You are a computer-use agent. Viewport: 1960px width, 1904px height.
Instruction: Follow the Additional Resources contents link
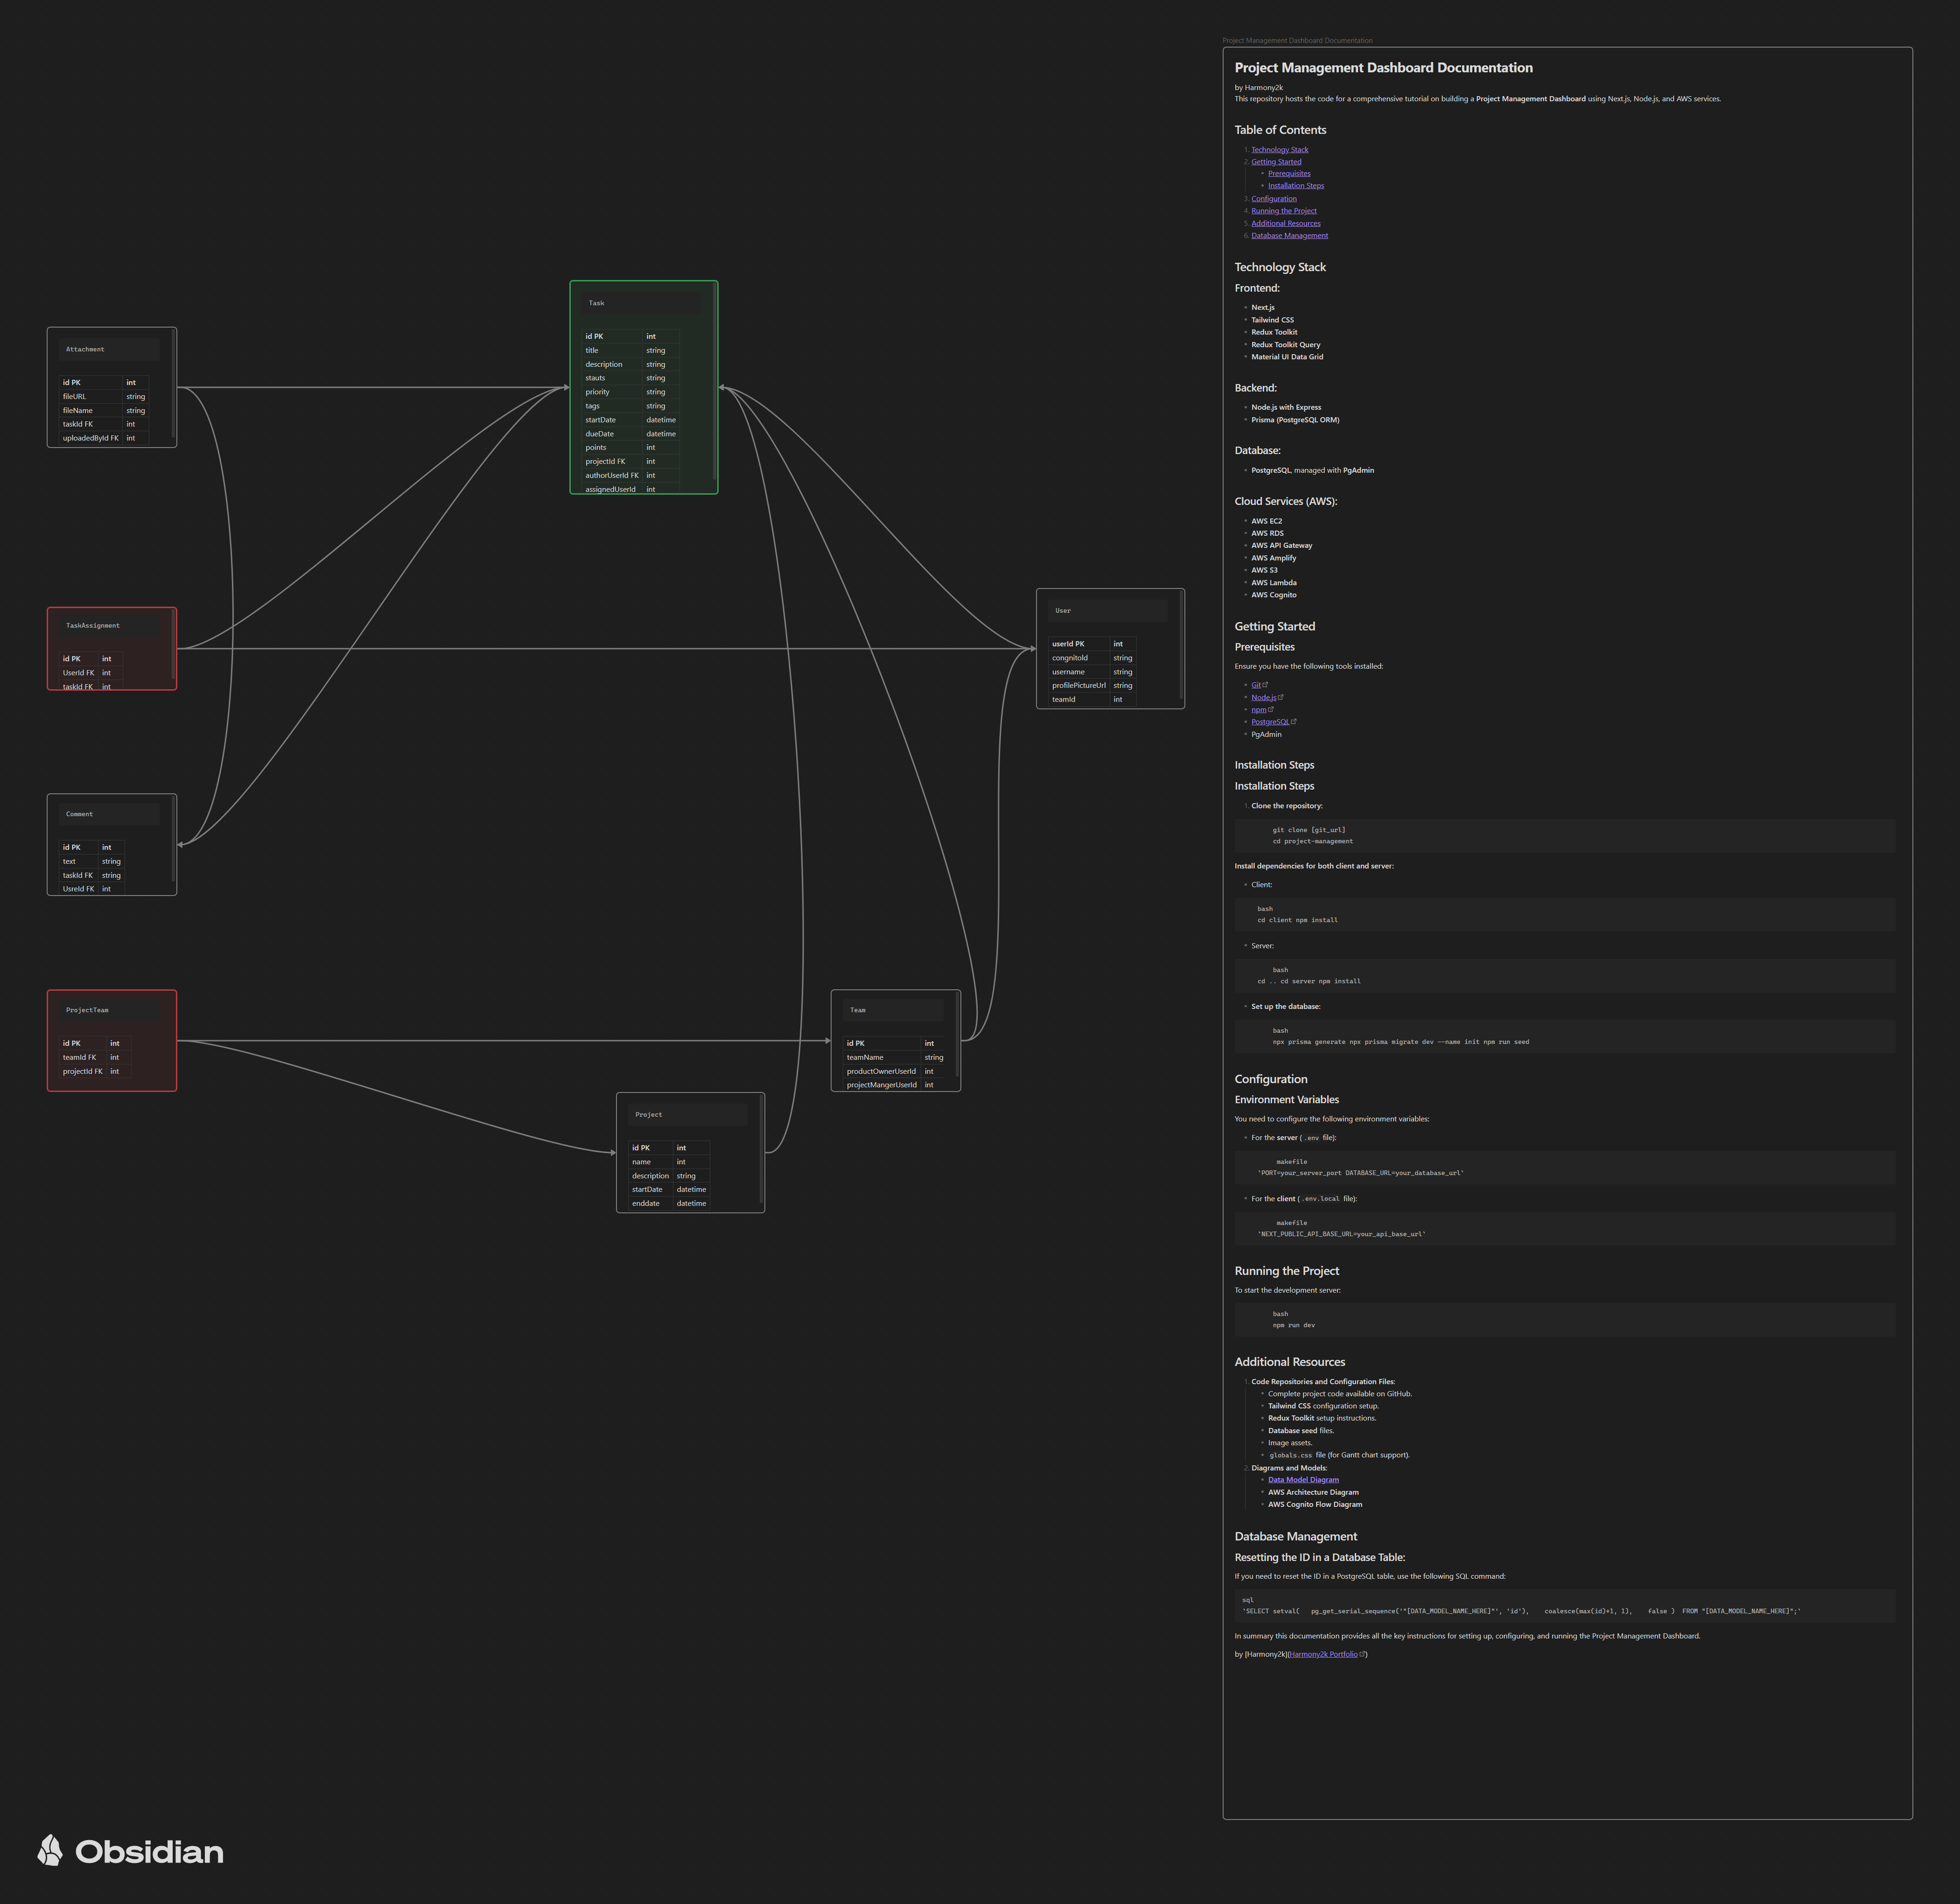click(x=1286, y=223)
